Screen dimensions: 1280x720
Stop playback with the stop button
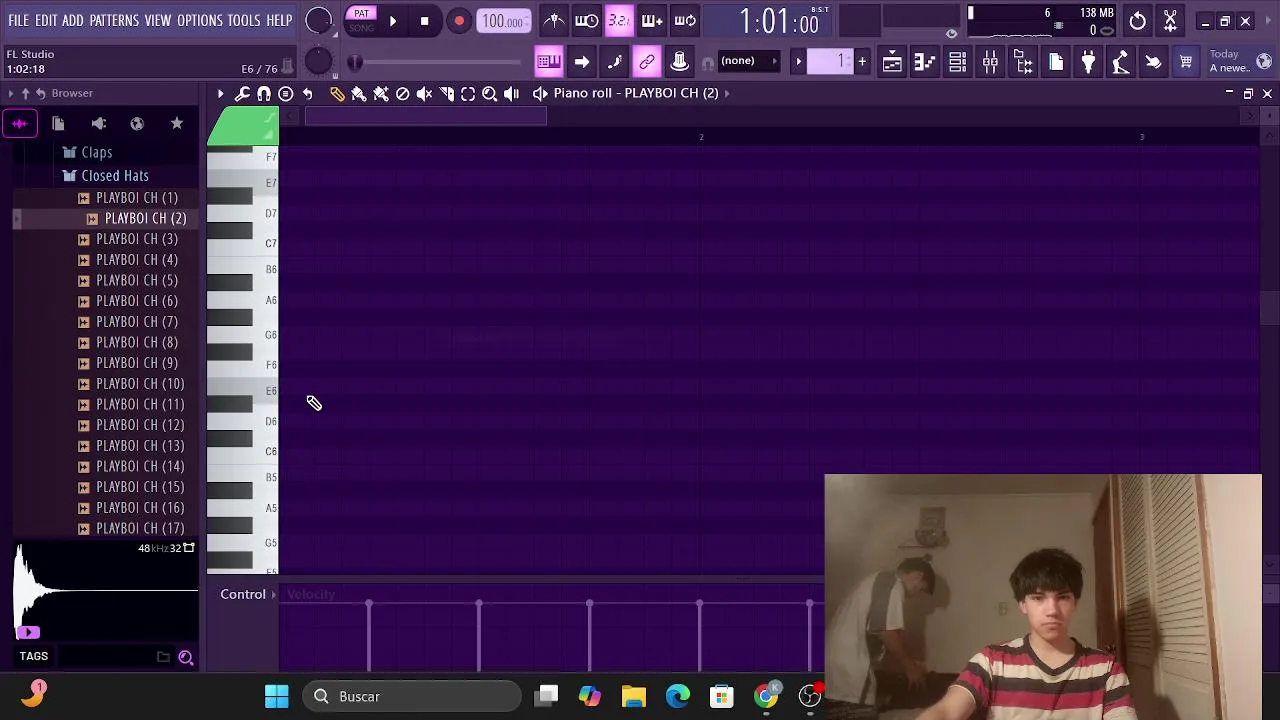click(424, 20)
